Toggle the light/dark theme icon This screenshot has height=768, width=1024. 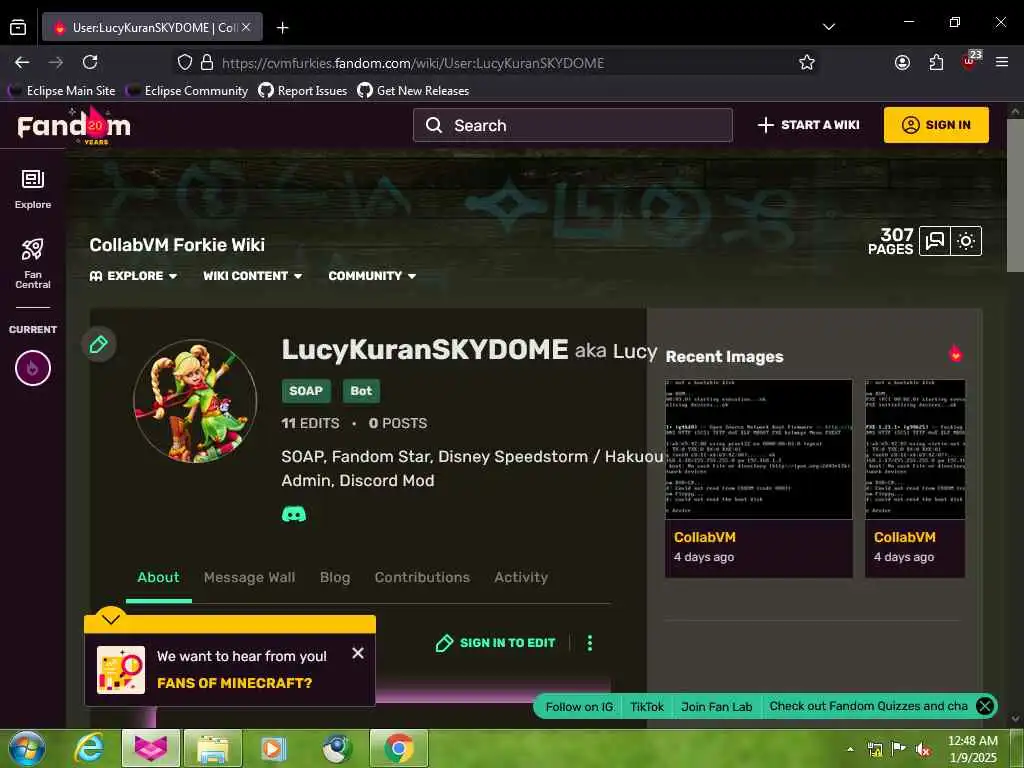[966, 241]
